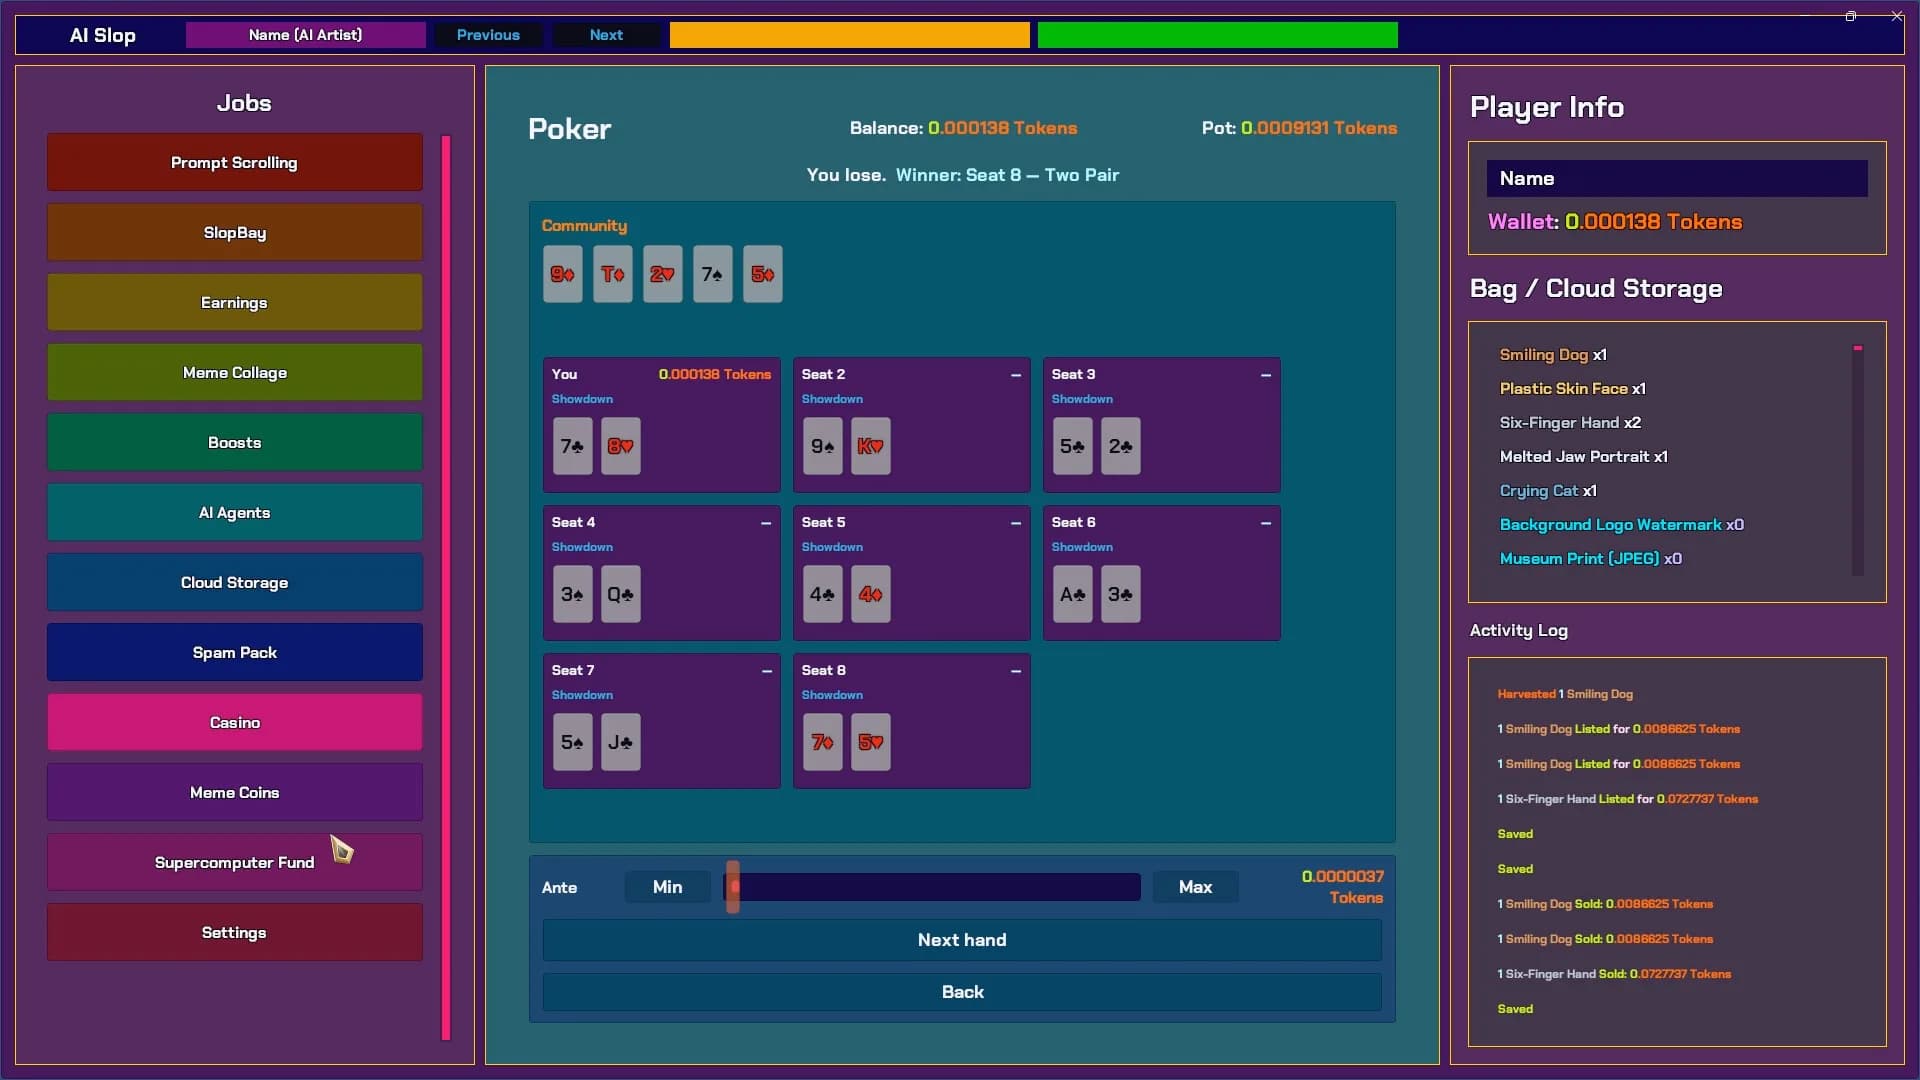This screenshot has width=1920, height=1080.
Task: Click your 8 of hearts card
Action: pos(621,446)
